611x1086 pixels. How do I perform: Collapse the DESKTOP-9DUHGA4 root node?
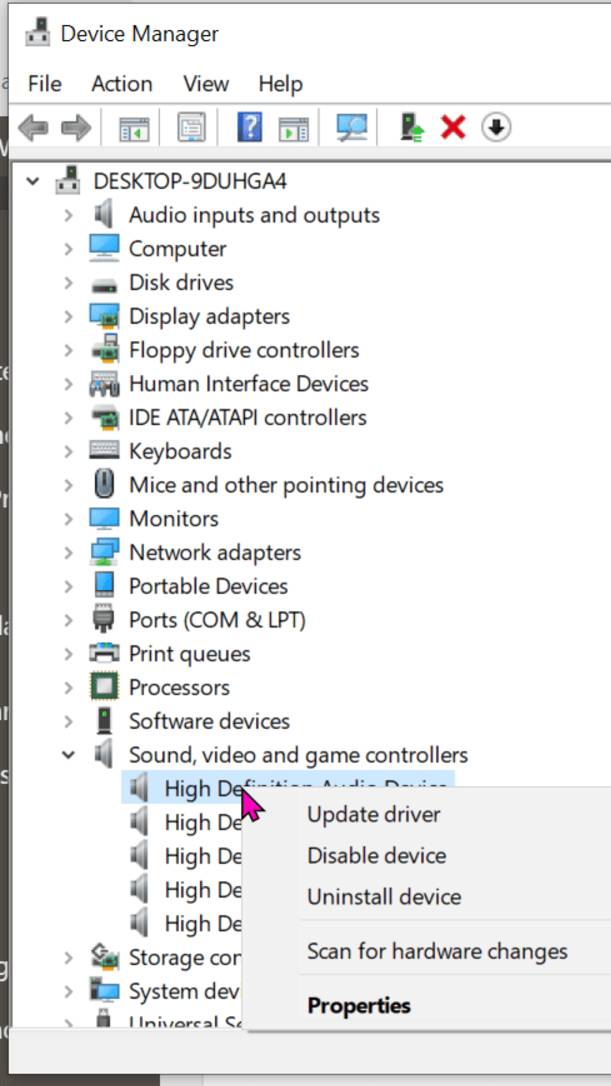[34, 181]
